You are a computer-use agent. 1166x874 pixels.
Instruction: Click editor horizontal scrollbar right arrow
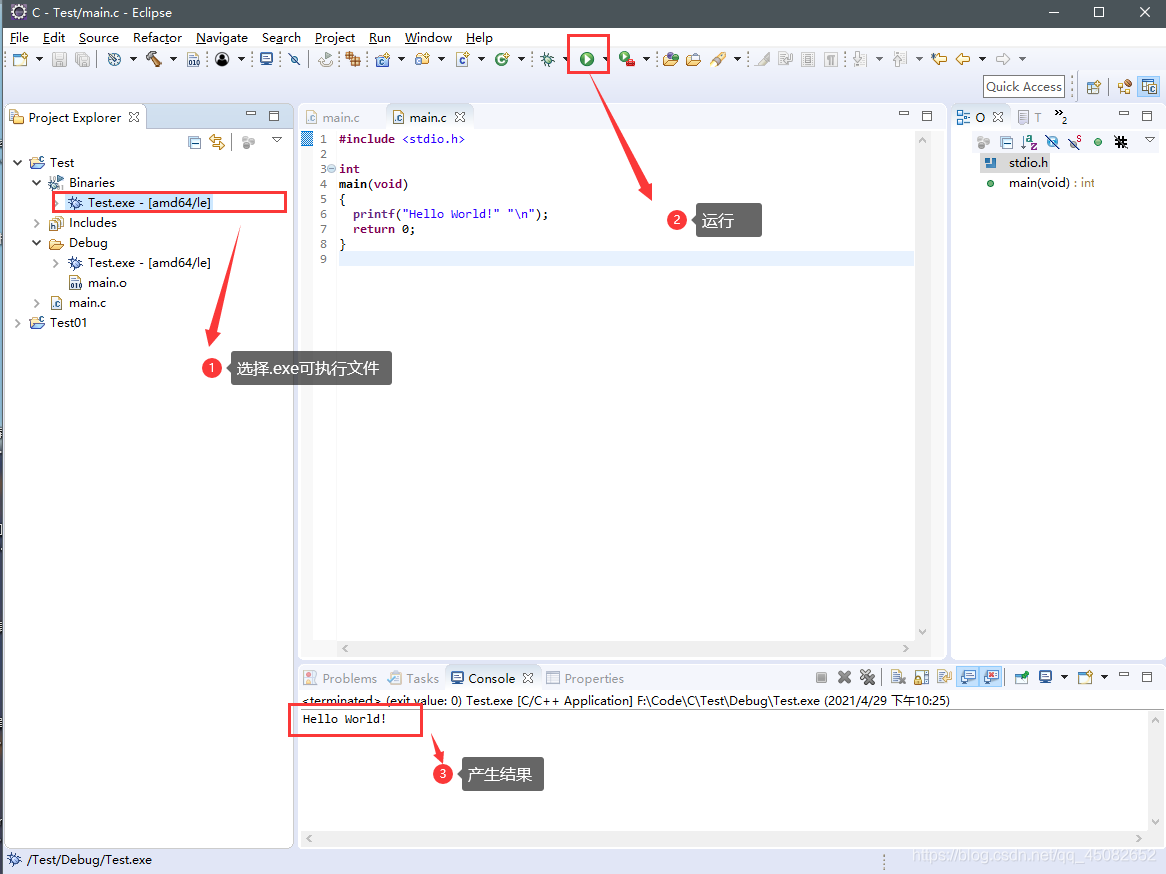click(x=906, y=649)
